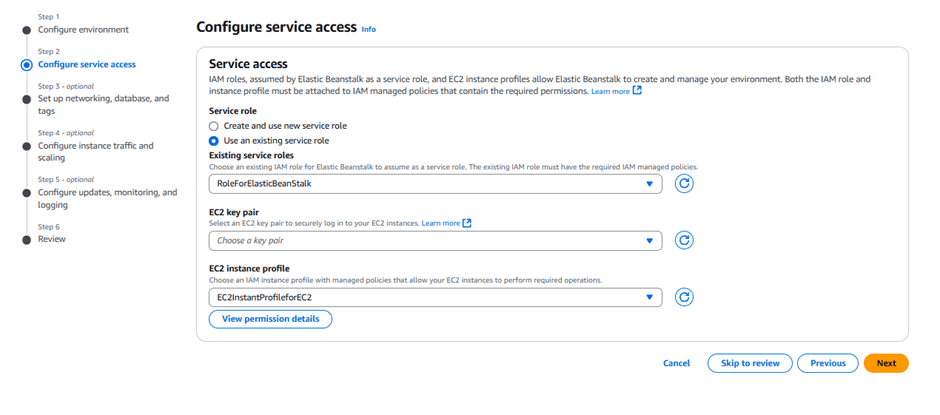Viewport: 940px width, 415px height.
Task: Open the RoleForElasticBeanStalk service role dropdown
Action: [435, 184]
